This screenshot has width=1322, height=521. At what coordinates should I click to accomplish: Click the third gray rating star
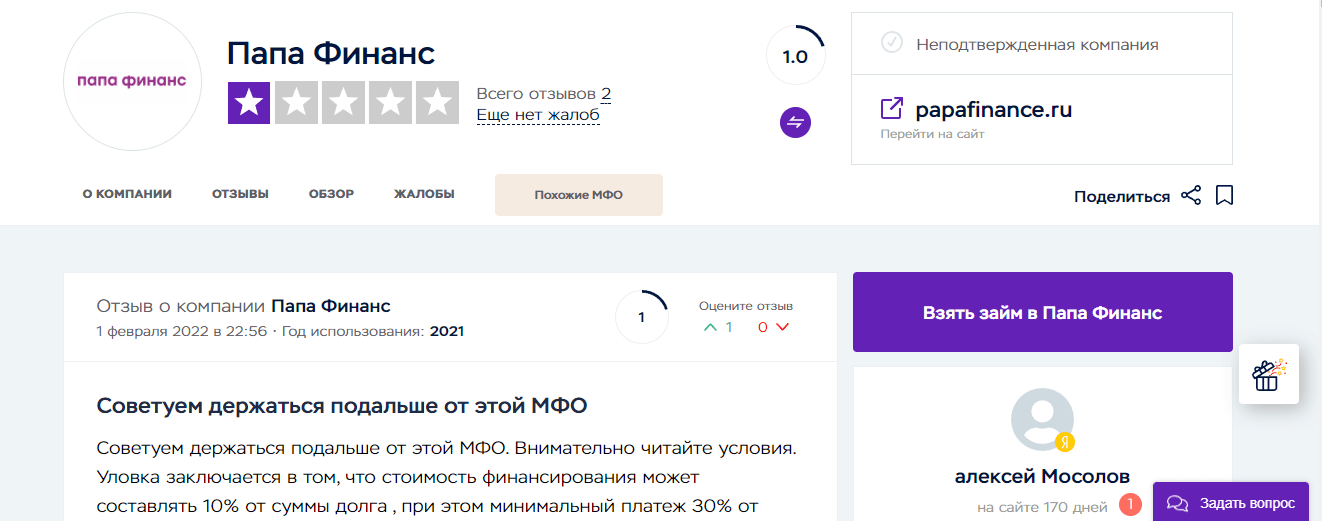[x=343, y=102]
